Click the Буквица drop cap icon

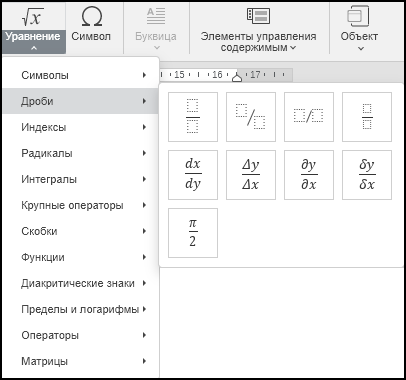pyautogui.click(x=156, y=16)
